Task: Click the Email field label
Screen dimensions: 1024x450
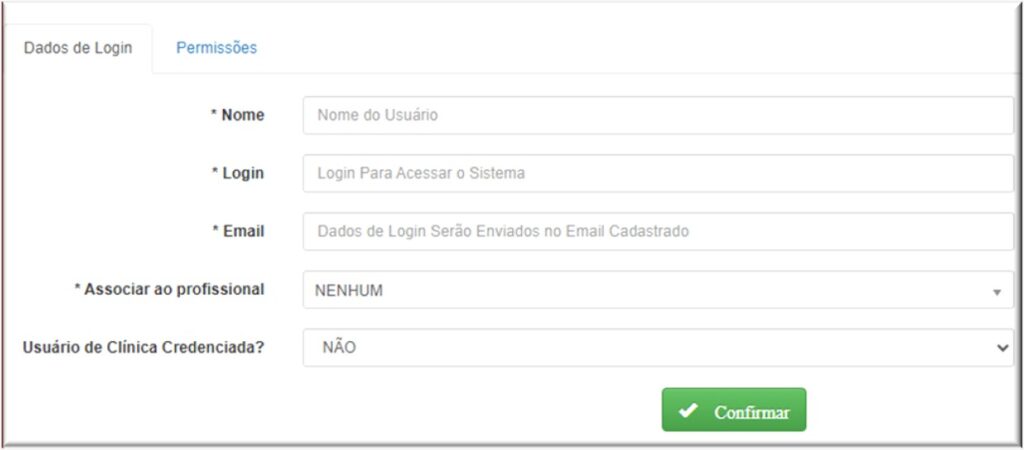Action: click(243, 231)
